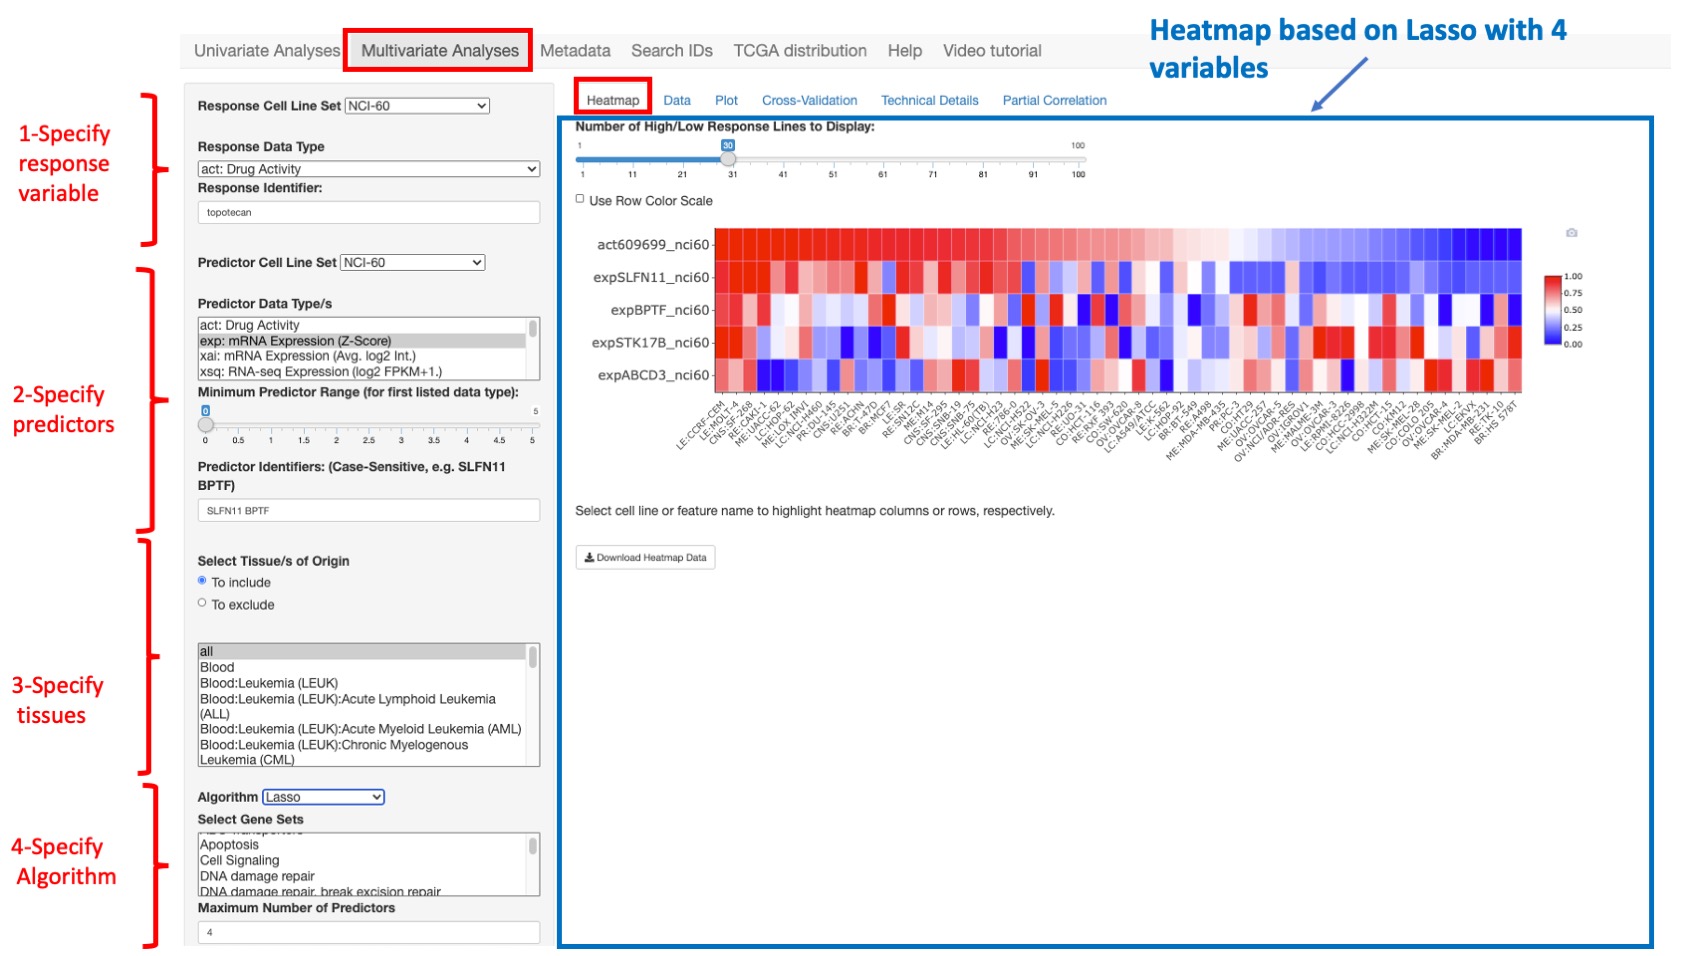1700x956 pixels.
Task: Click the Response Identifier field containing topotecan
Action: coord(368,212)
